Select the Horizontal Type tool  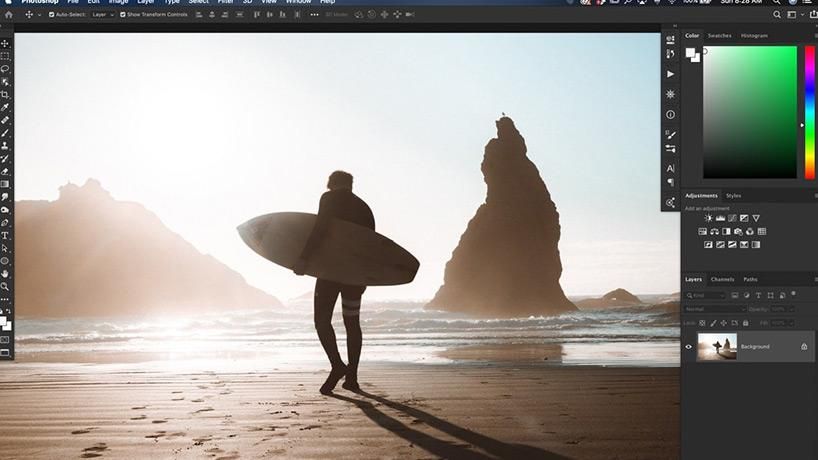tap(5, 236)
